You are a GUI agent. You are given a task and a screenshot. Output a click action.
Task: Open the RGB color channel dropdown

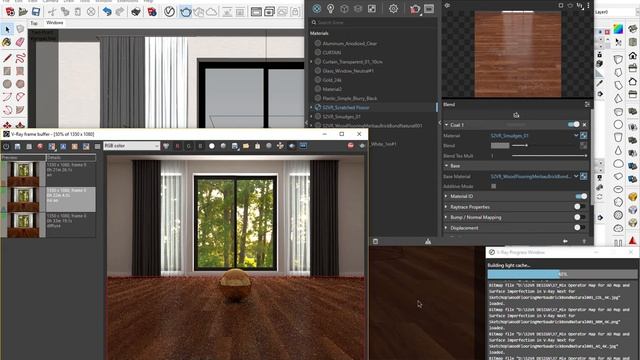pyautogui.click(x=131, y=146)
